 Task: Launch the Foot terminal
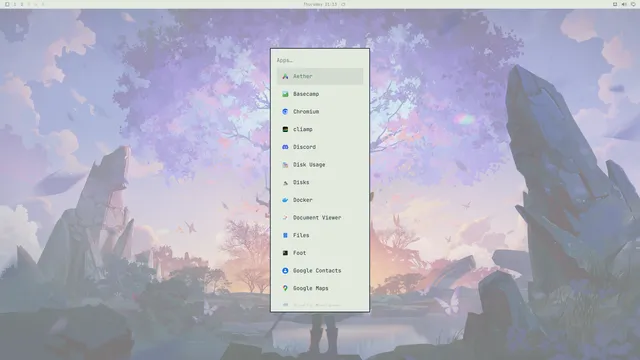tap(320, 253)
